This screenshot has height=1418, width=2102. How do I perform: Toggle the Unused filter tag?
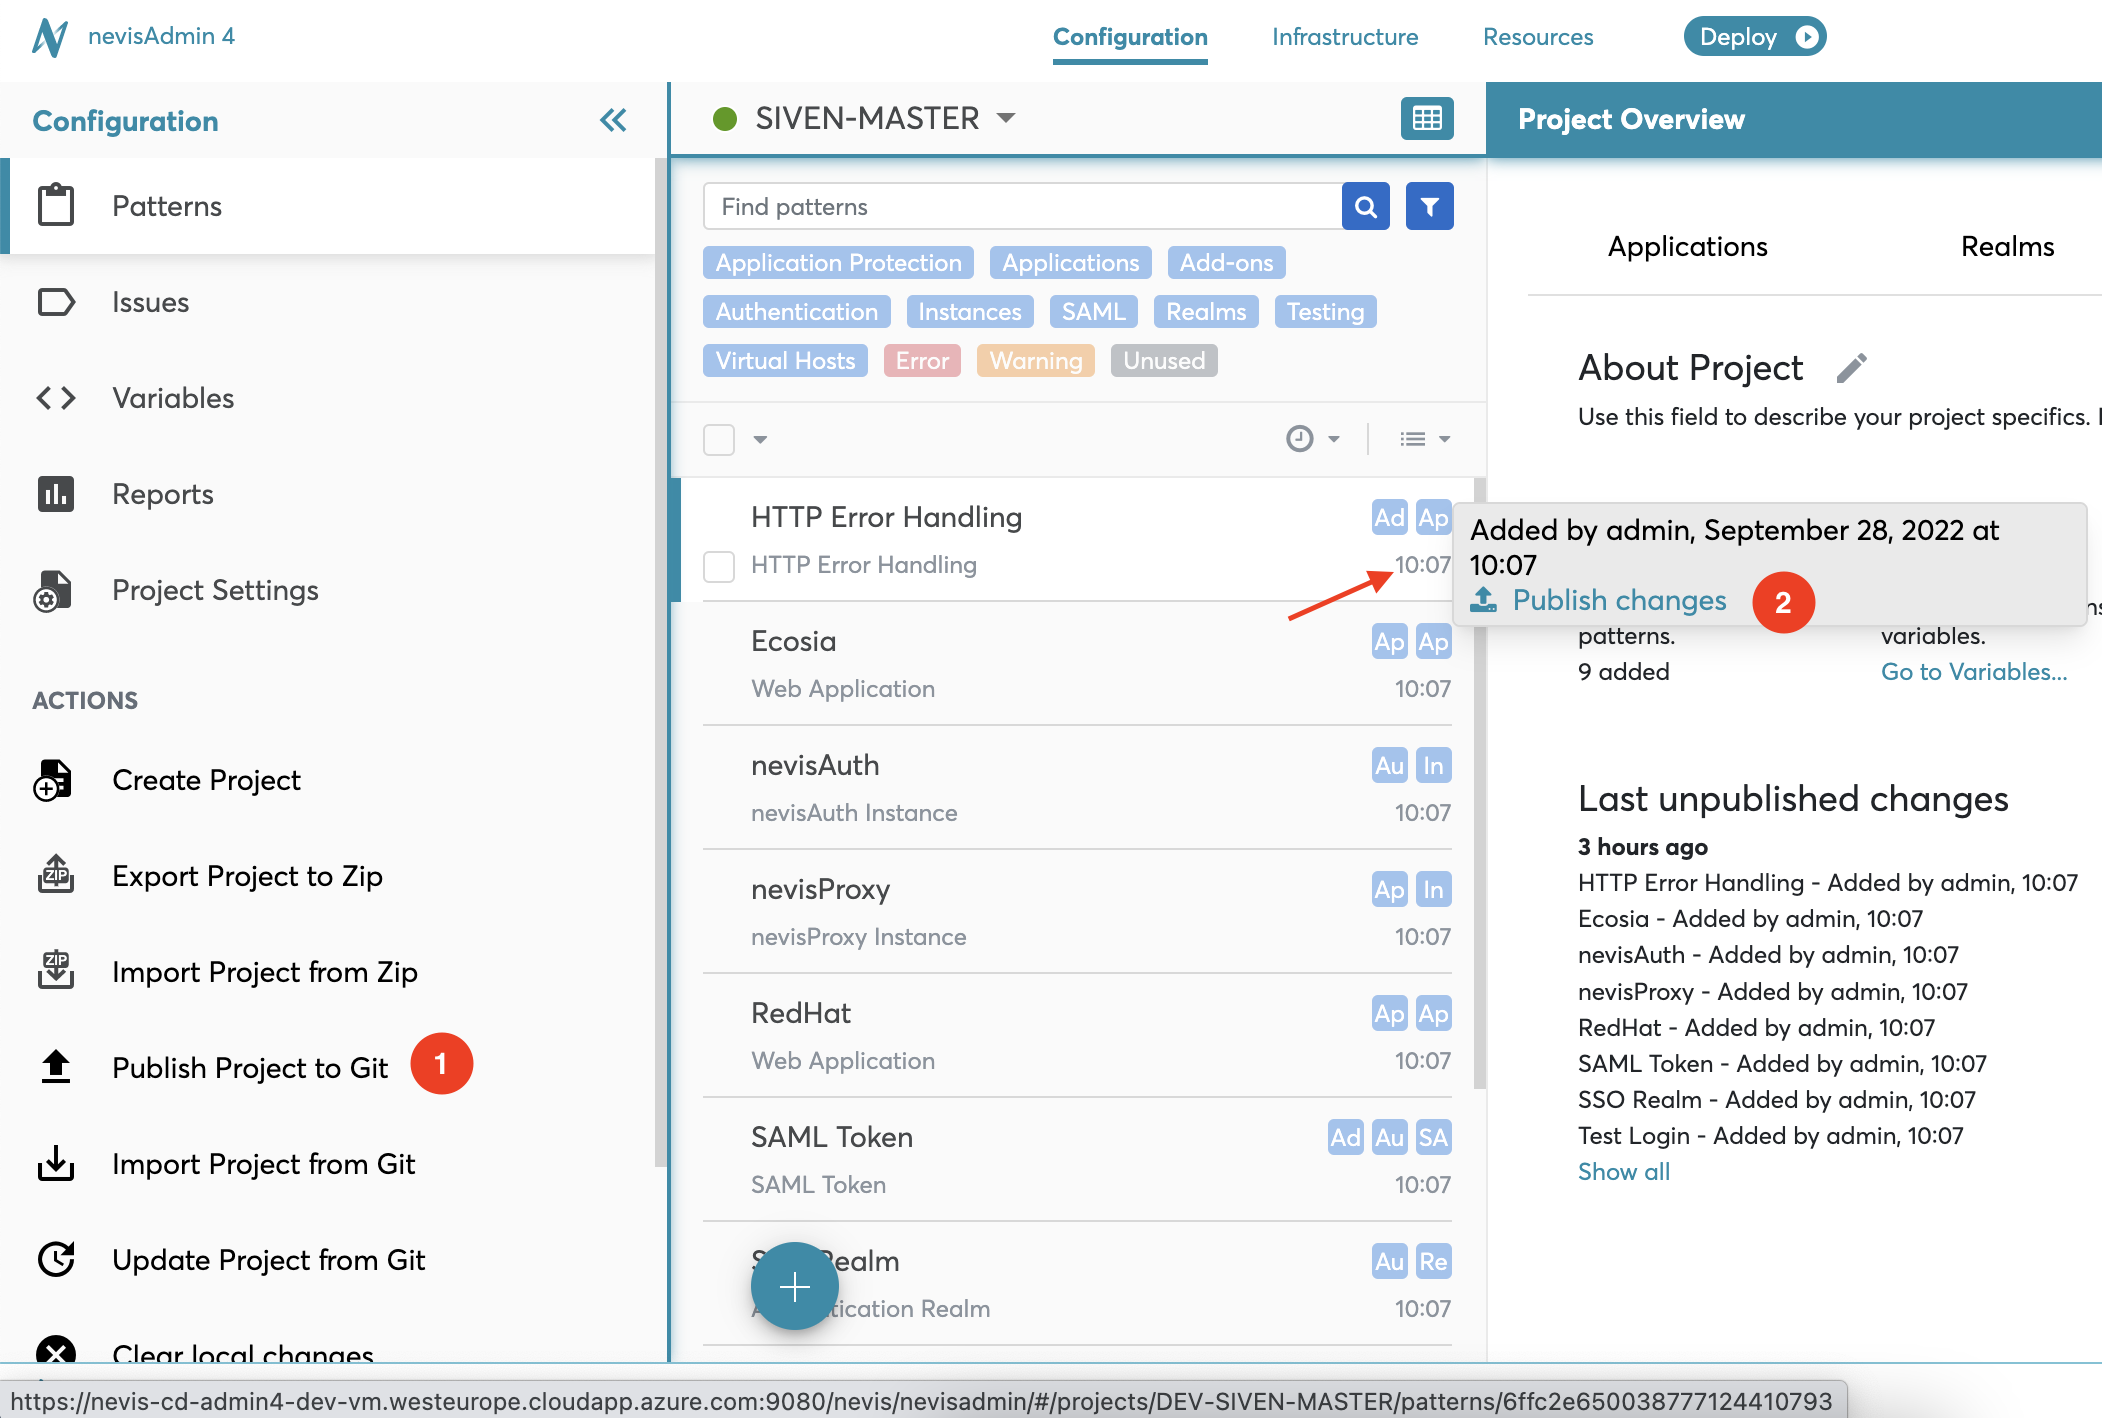pyautogui.click(x=1165, y=361)
